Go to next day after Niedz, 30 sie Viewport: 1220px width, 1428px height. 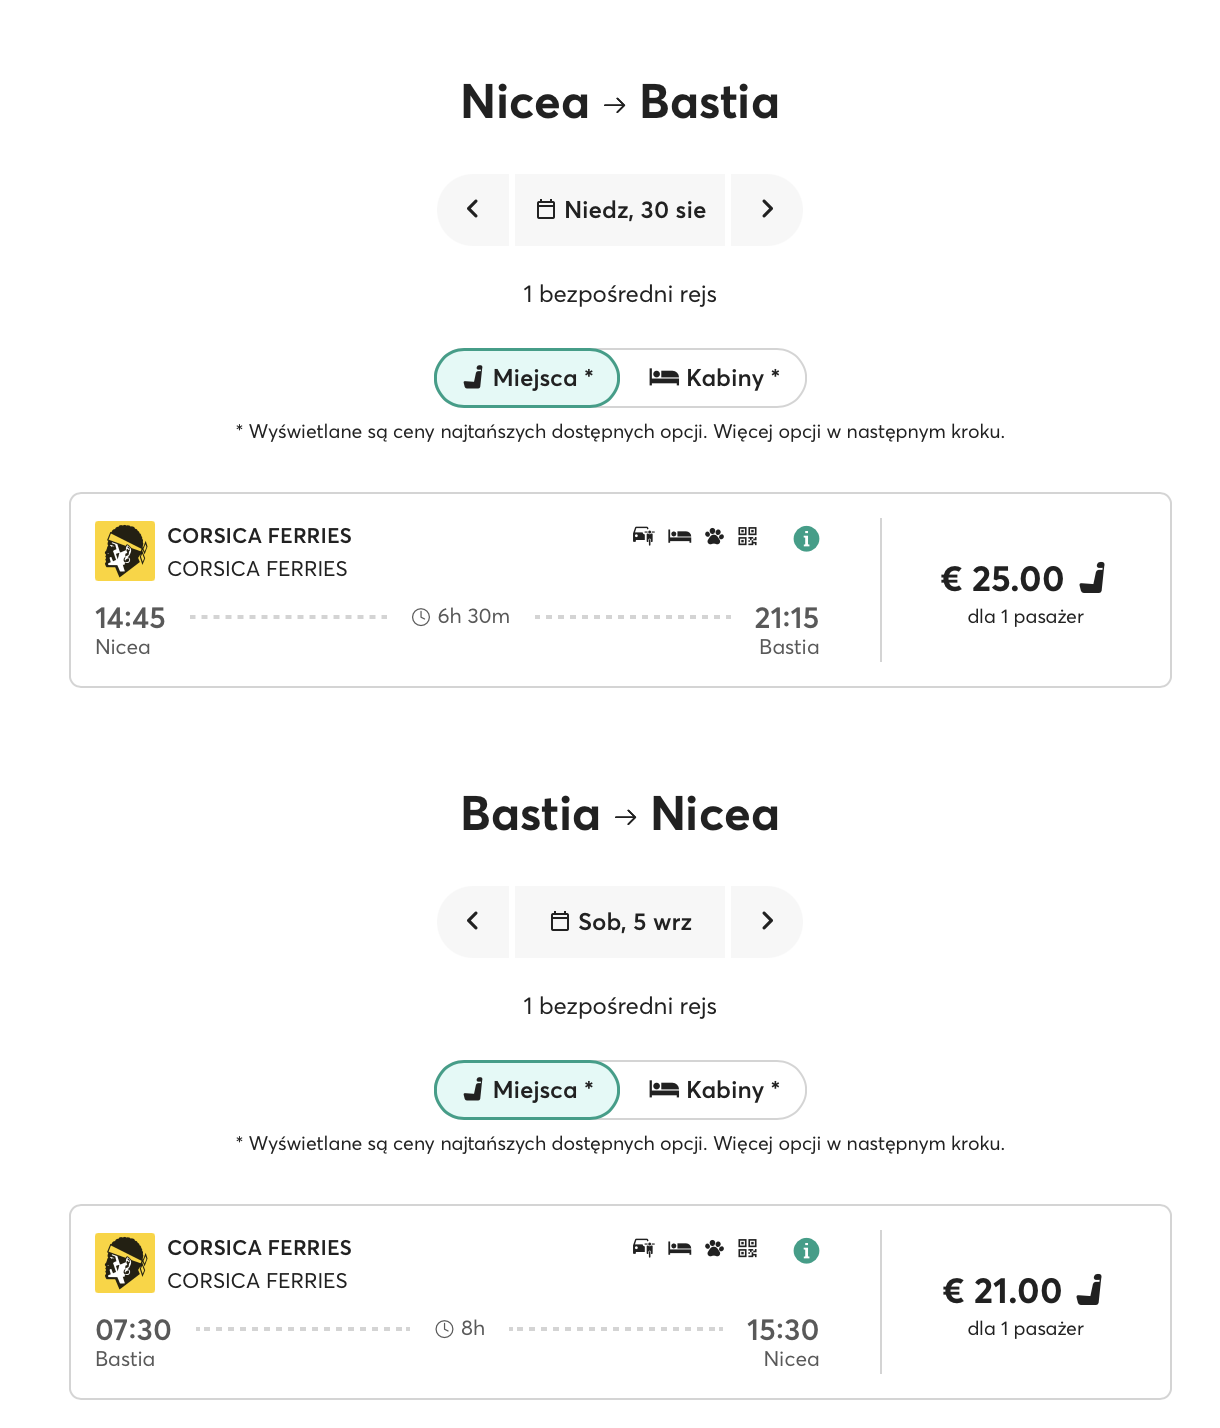tap(767, 210)
